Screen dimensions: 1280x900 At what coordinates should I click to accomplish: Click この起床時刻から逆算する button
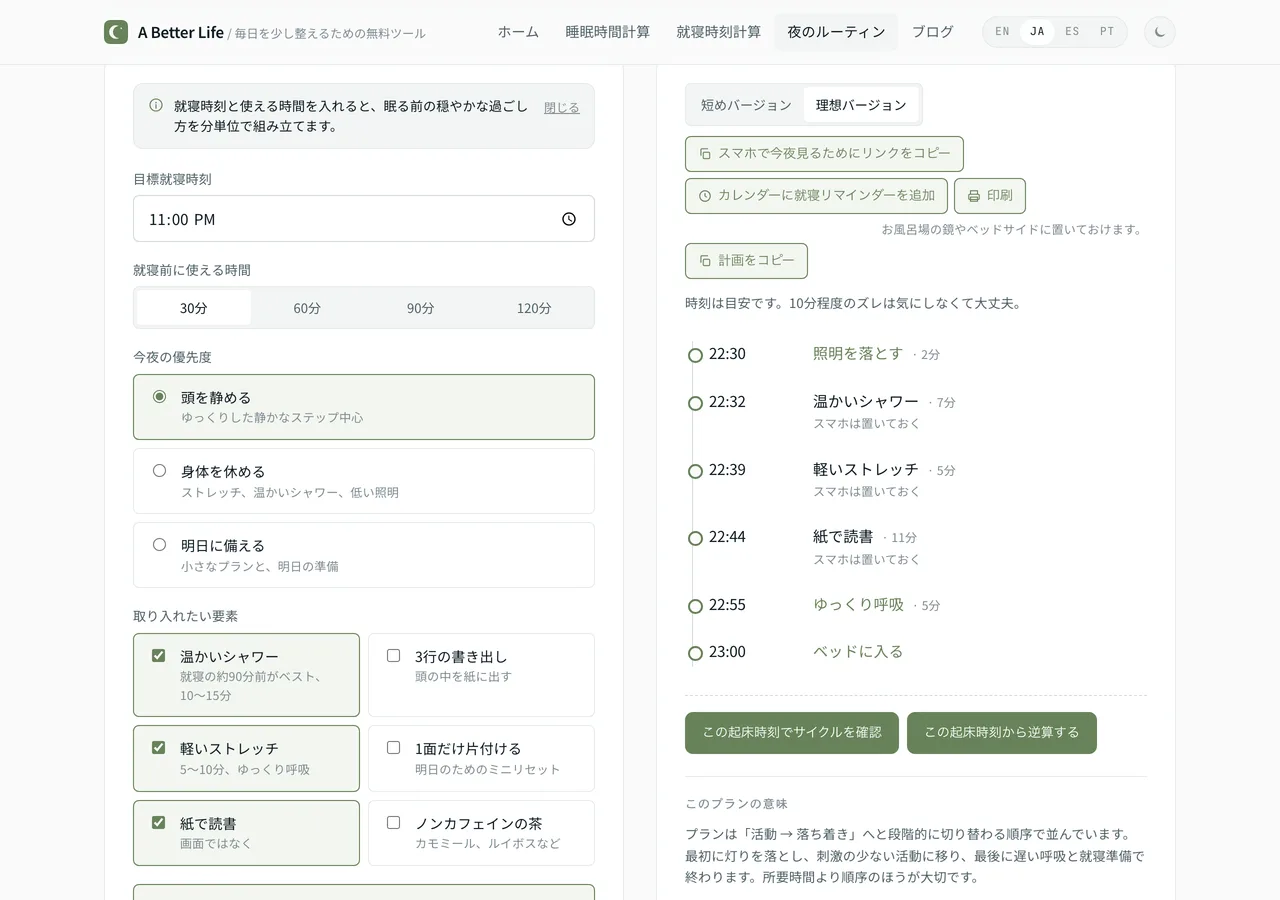coord(1002,733)
